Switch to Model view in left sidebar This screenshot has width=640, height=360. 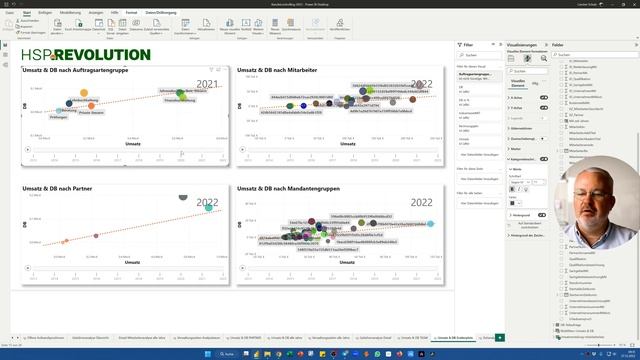tap(5, 64)
